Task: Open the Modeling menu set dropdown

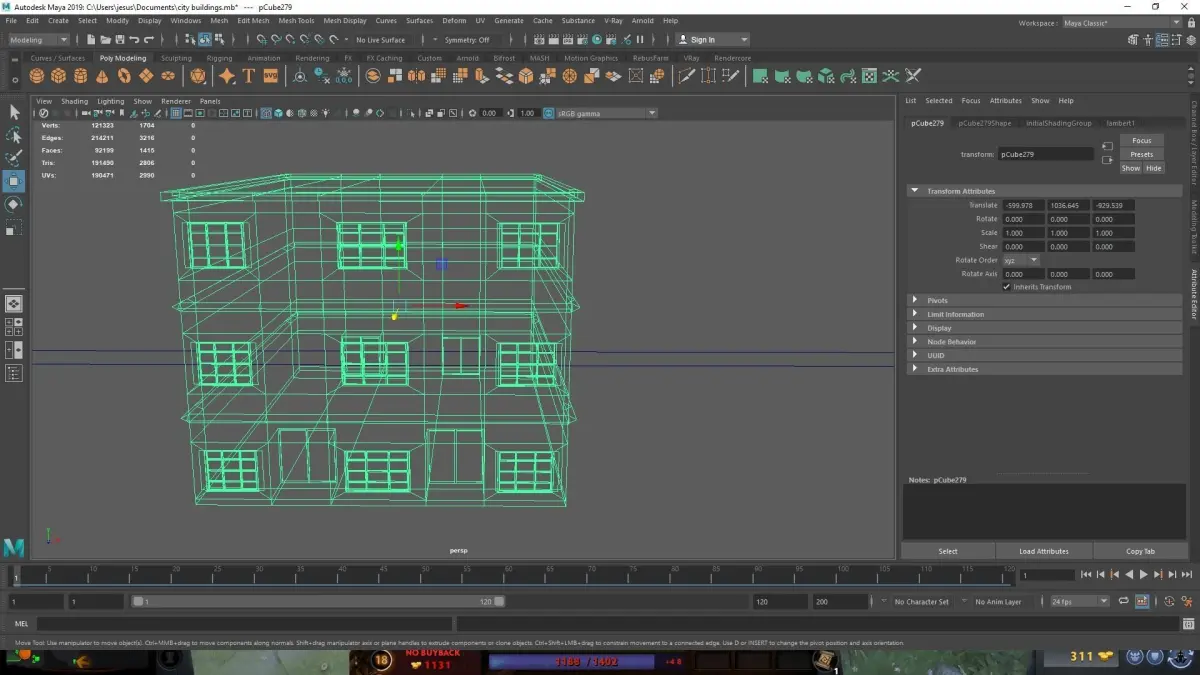Action: (x=38, y=40)
